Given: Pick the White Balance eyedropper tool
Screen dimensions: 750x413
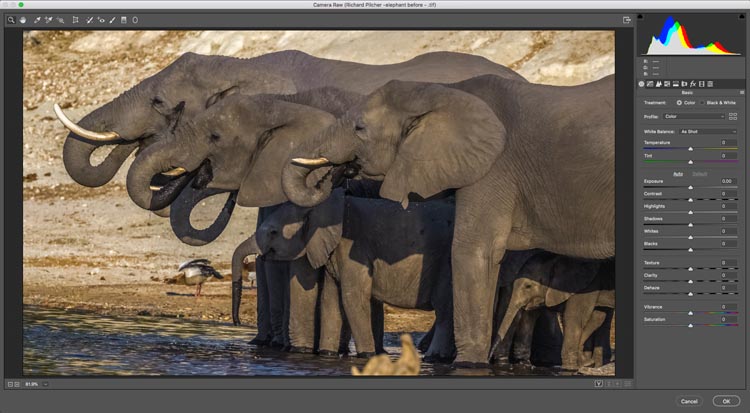Looking at the screenshot, I should click(x=37, y=20).
